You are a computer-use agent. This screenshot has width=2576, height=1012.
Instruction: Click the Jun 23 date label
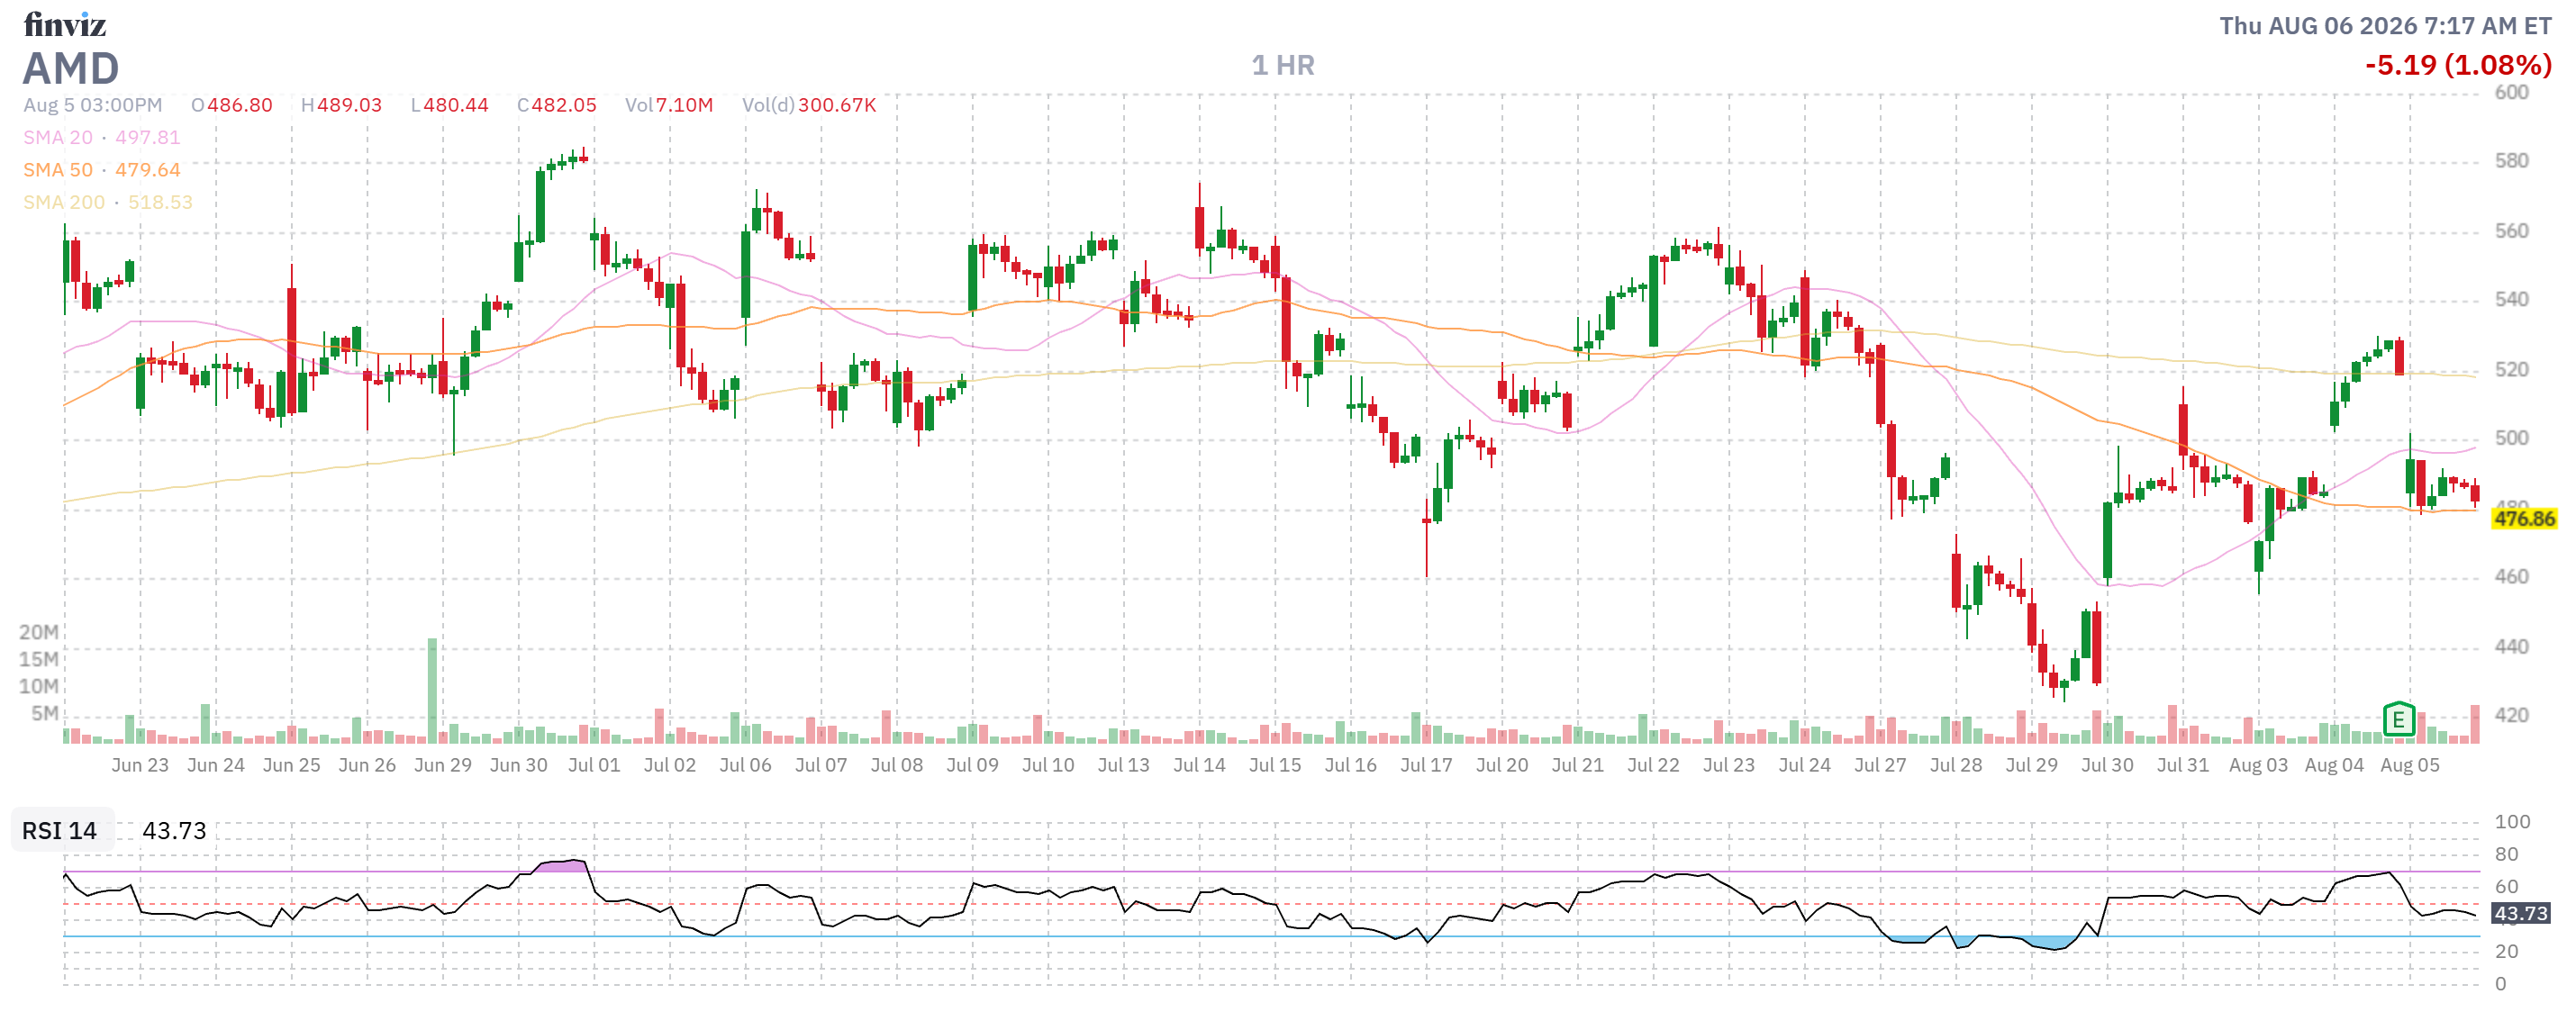tap(140, 765)
